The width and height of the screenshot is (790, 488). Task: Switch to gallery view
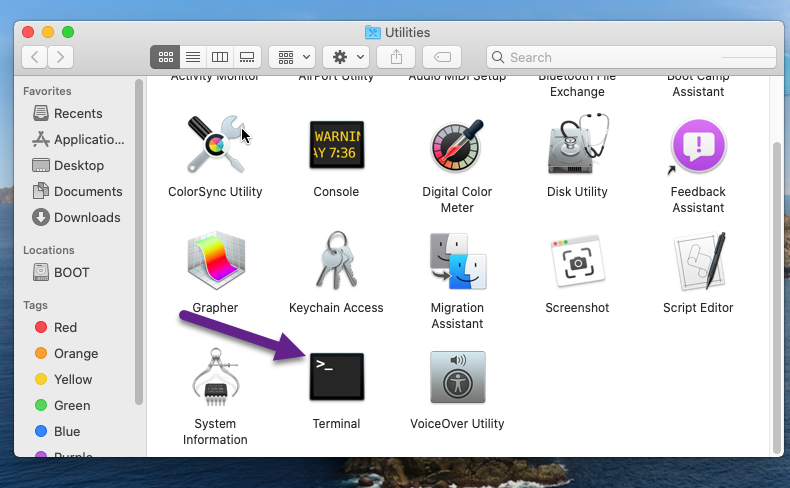(247, 57)
